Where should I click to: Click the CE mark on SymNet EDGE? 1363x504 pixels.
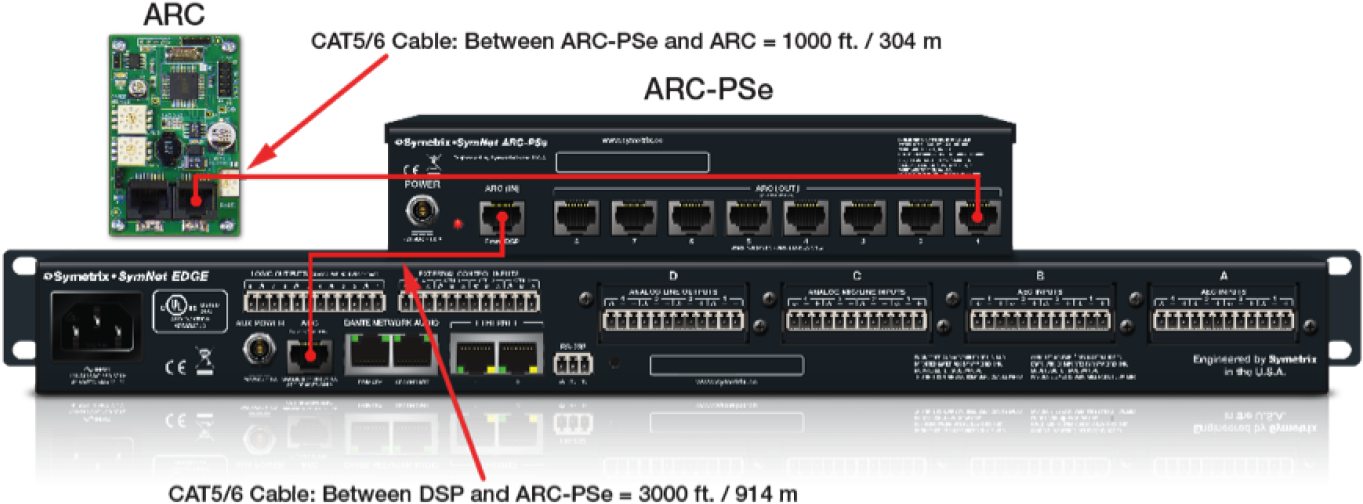pos(174,366)
